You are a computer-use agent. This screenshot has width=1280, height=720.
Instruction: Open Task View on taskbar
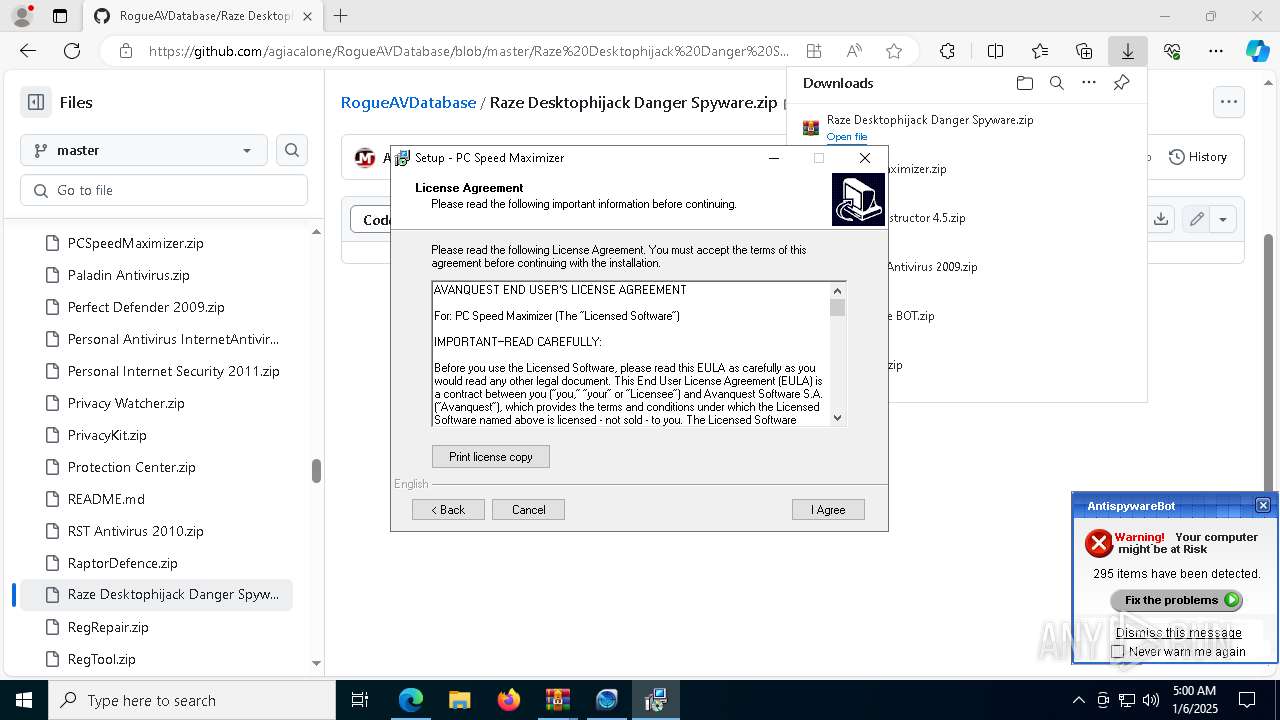(361, 700)
